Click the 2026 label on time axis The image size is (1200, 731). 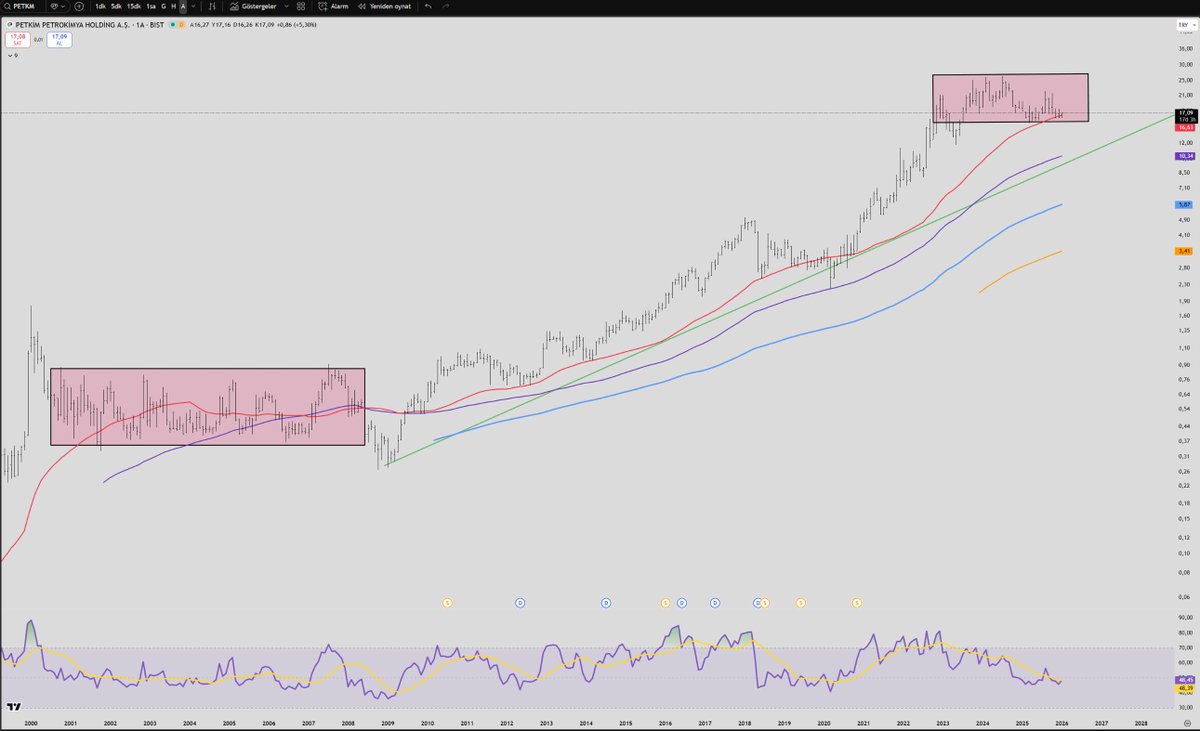pos(1061,721)
